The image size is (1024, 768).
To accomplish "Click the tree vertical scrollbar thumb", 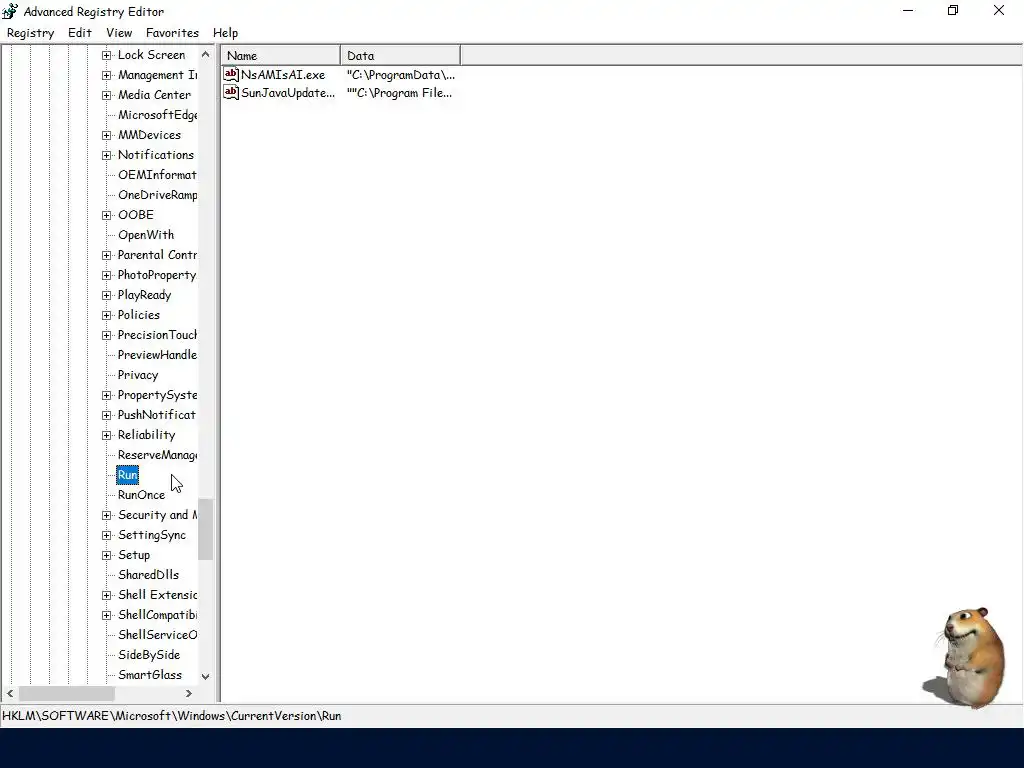I will [206, 530].
